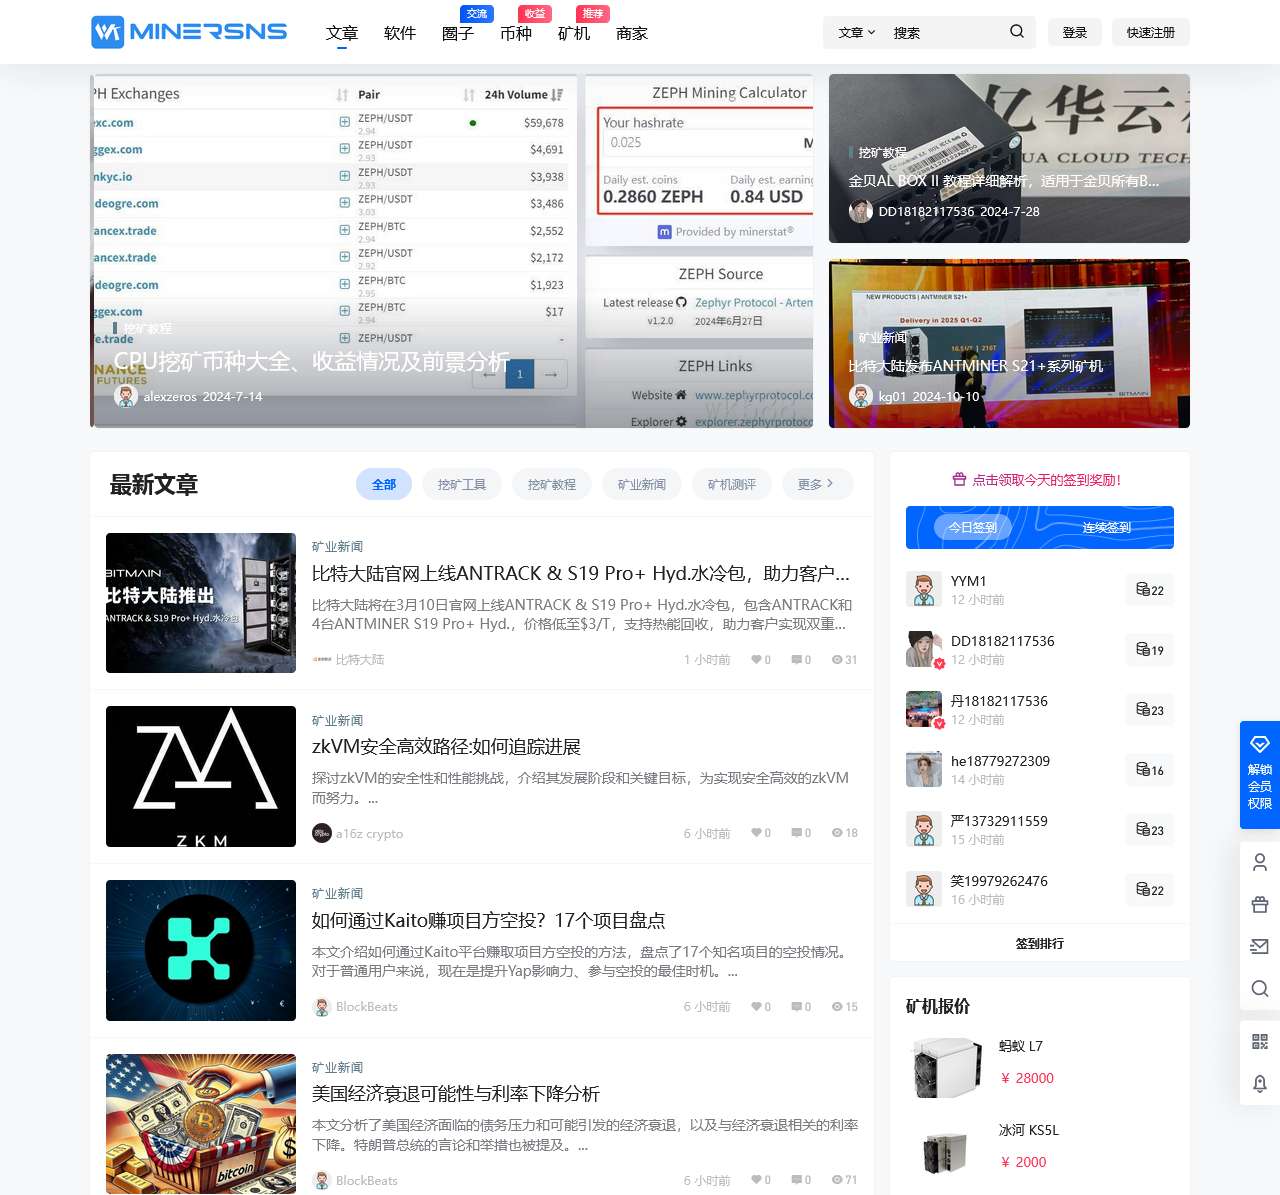
Task: Click the gift icon beside sign-in reward text
Action: 960,480
